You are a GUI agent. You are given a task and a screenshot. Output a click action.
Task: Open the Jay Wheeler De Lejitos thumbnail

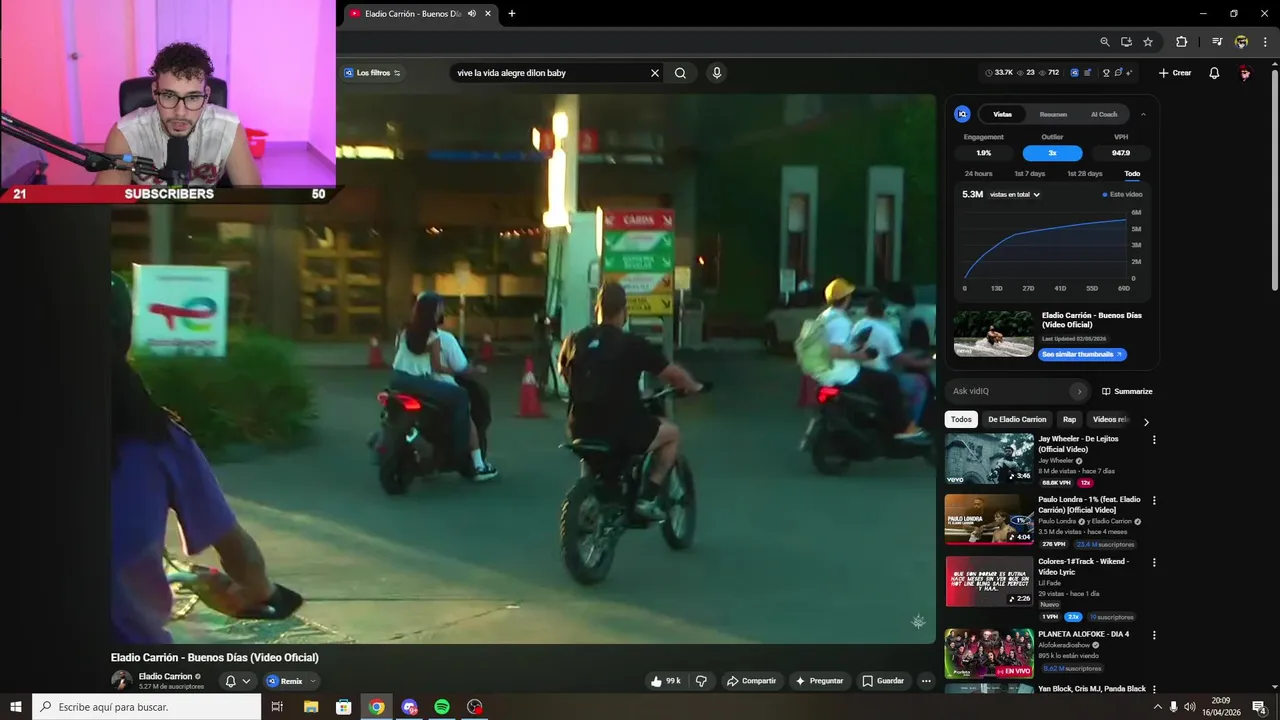click(989, 459)
